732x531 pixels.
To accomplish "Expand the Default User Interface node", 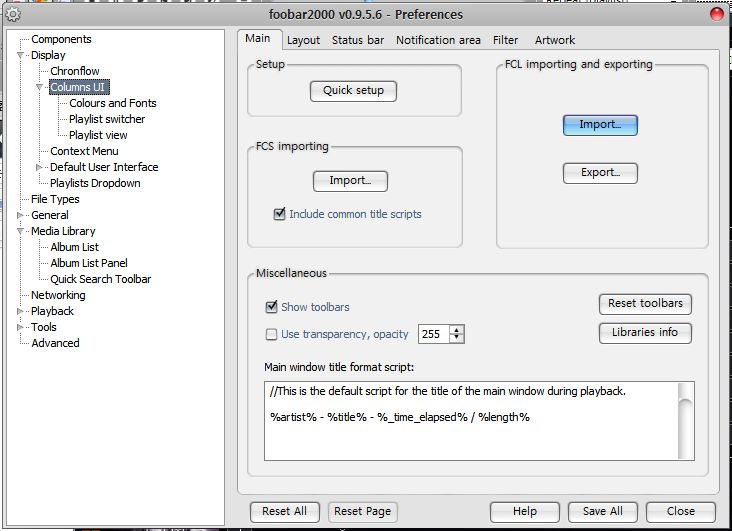I will 39,167.
